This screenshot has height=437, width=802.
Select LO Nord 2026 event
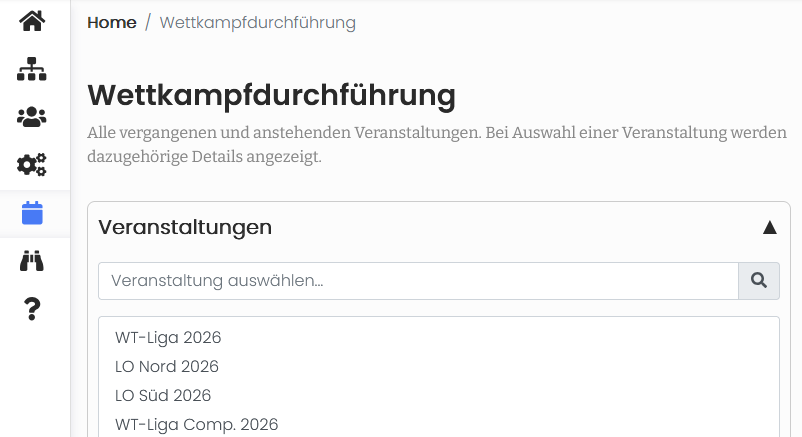coord(167,366)
